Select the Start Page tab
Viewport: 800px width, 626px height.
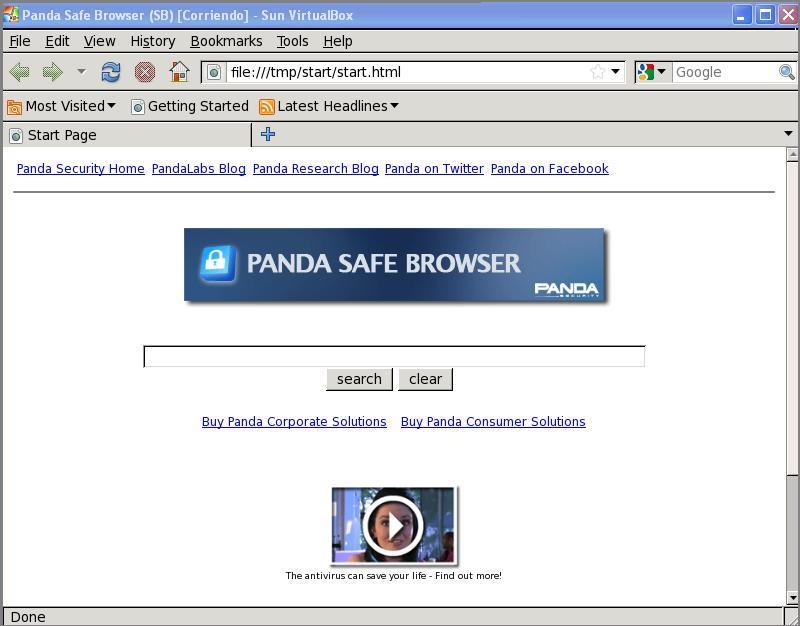click(x=127, y=135)
